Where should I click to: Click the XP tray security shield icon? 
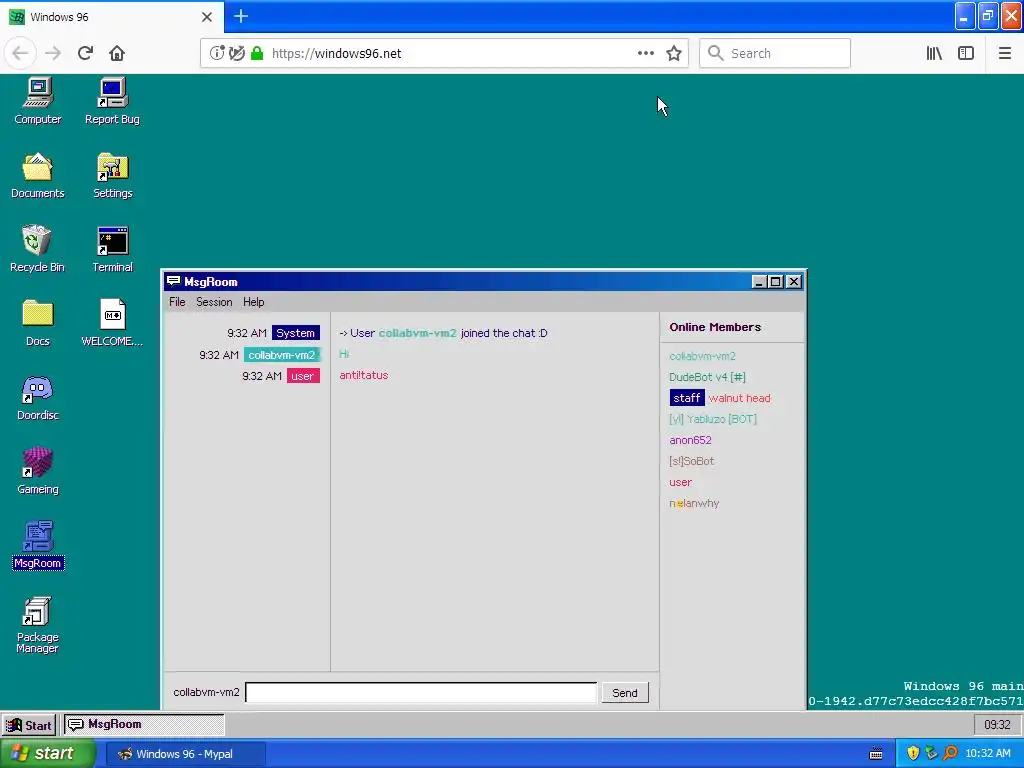913,754
